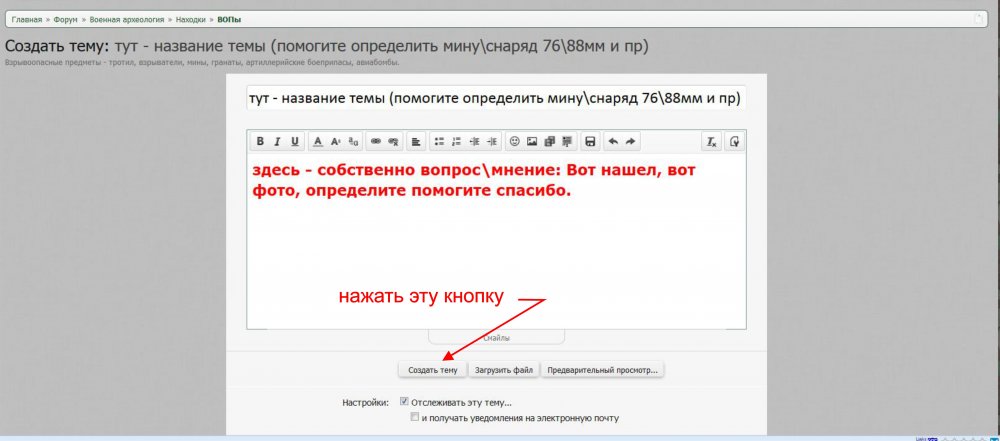Uncheck "Отслеживать эту тему" checkbox
1000x441 pixels.
[x=404, y=402]
